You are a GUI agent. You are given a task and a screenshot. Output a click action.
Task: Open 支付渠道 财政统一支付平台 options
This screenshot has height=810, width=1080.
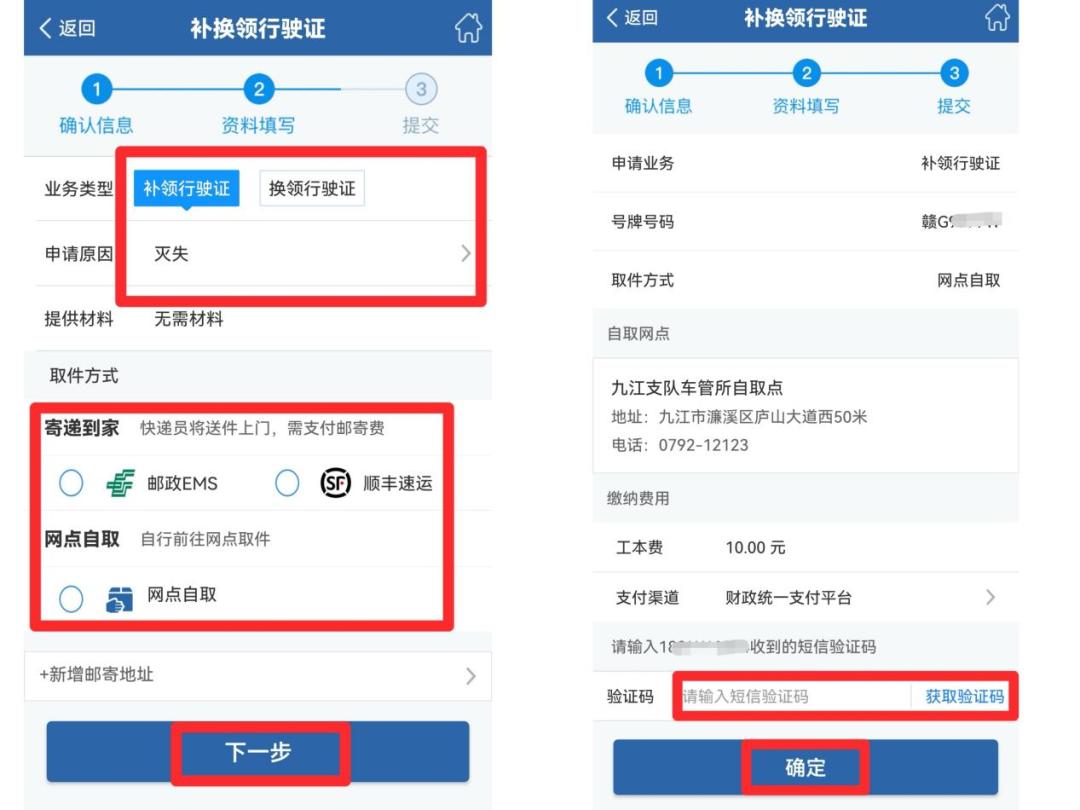point(804,597)
